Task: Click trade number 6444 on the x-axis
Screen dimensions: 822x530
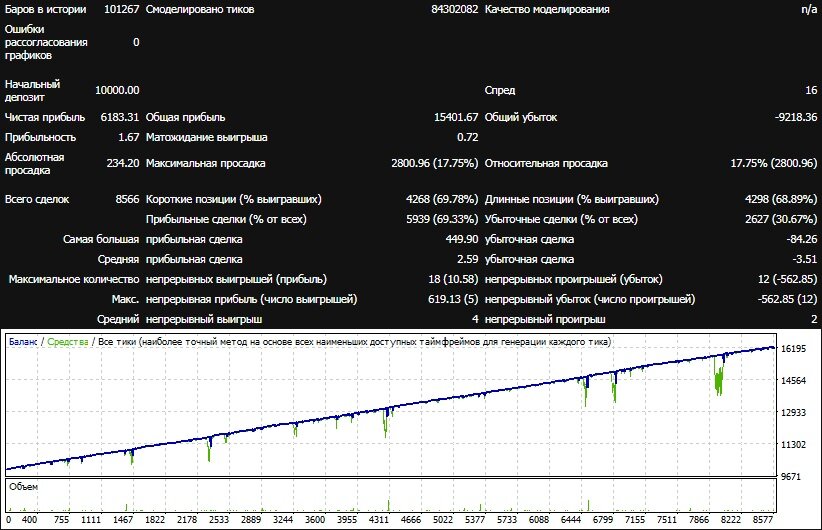Action: 571,520
